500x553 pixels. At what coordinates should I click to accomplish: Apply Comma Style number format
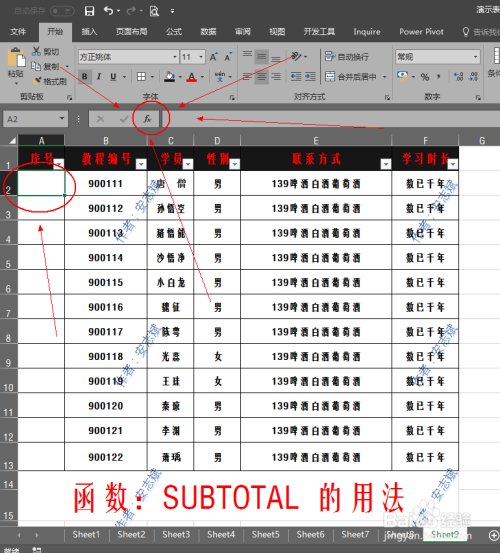pos(439,77)
